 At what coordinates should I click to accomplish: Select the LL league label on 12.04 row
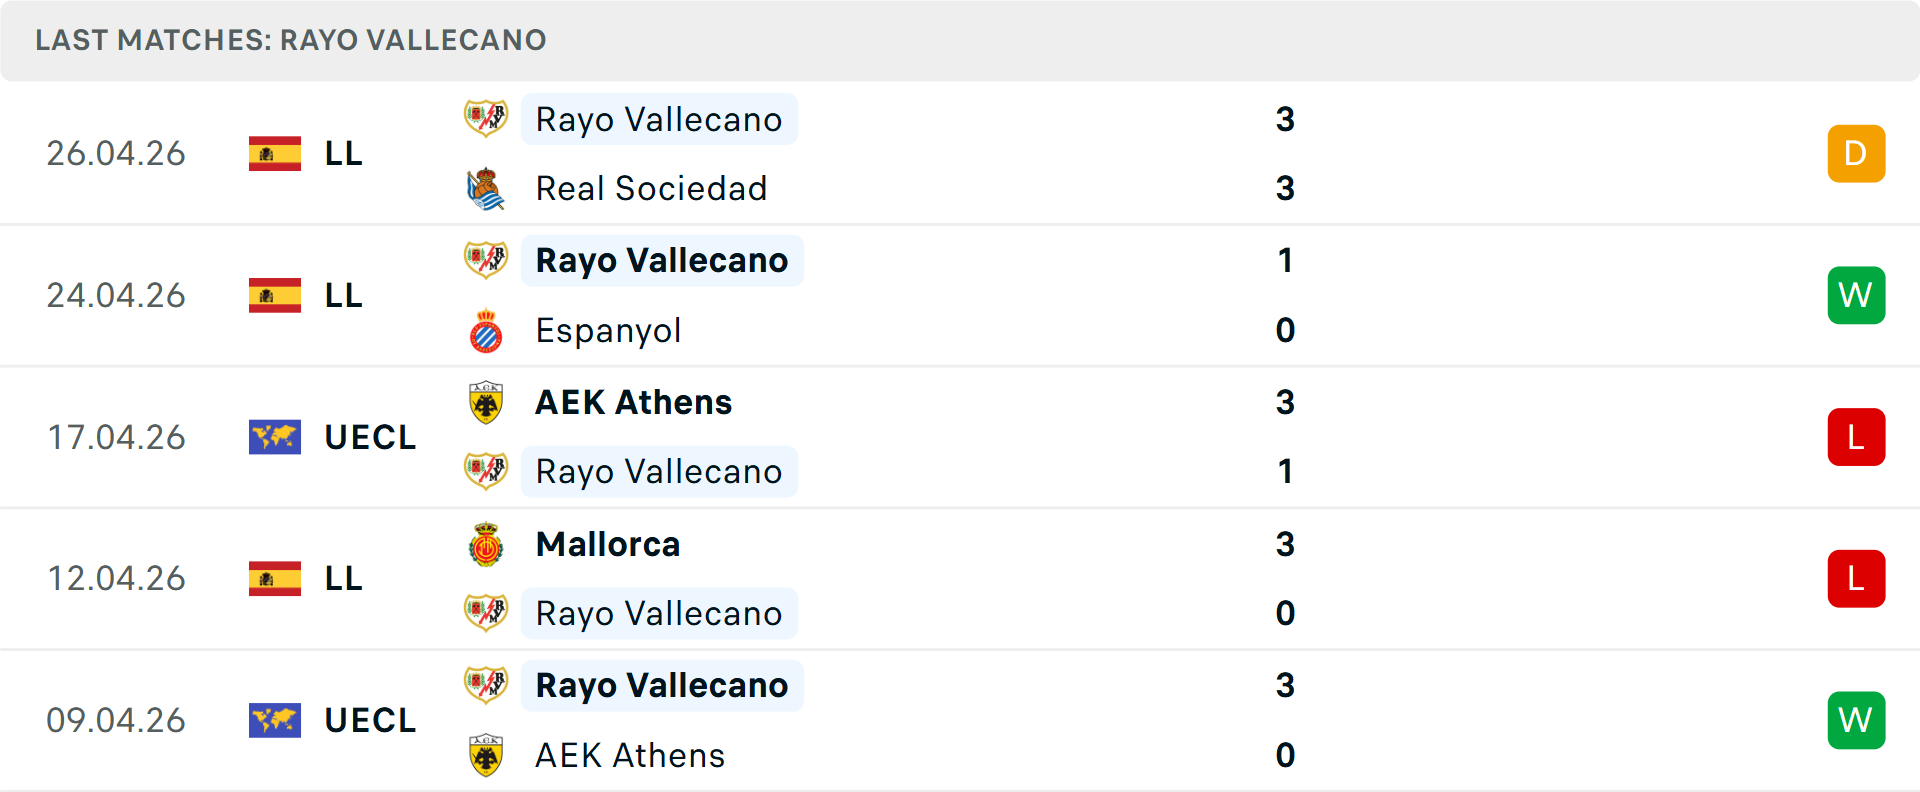pyautogui.click(x=343, y=578)
